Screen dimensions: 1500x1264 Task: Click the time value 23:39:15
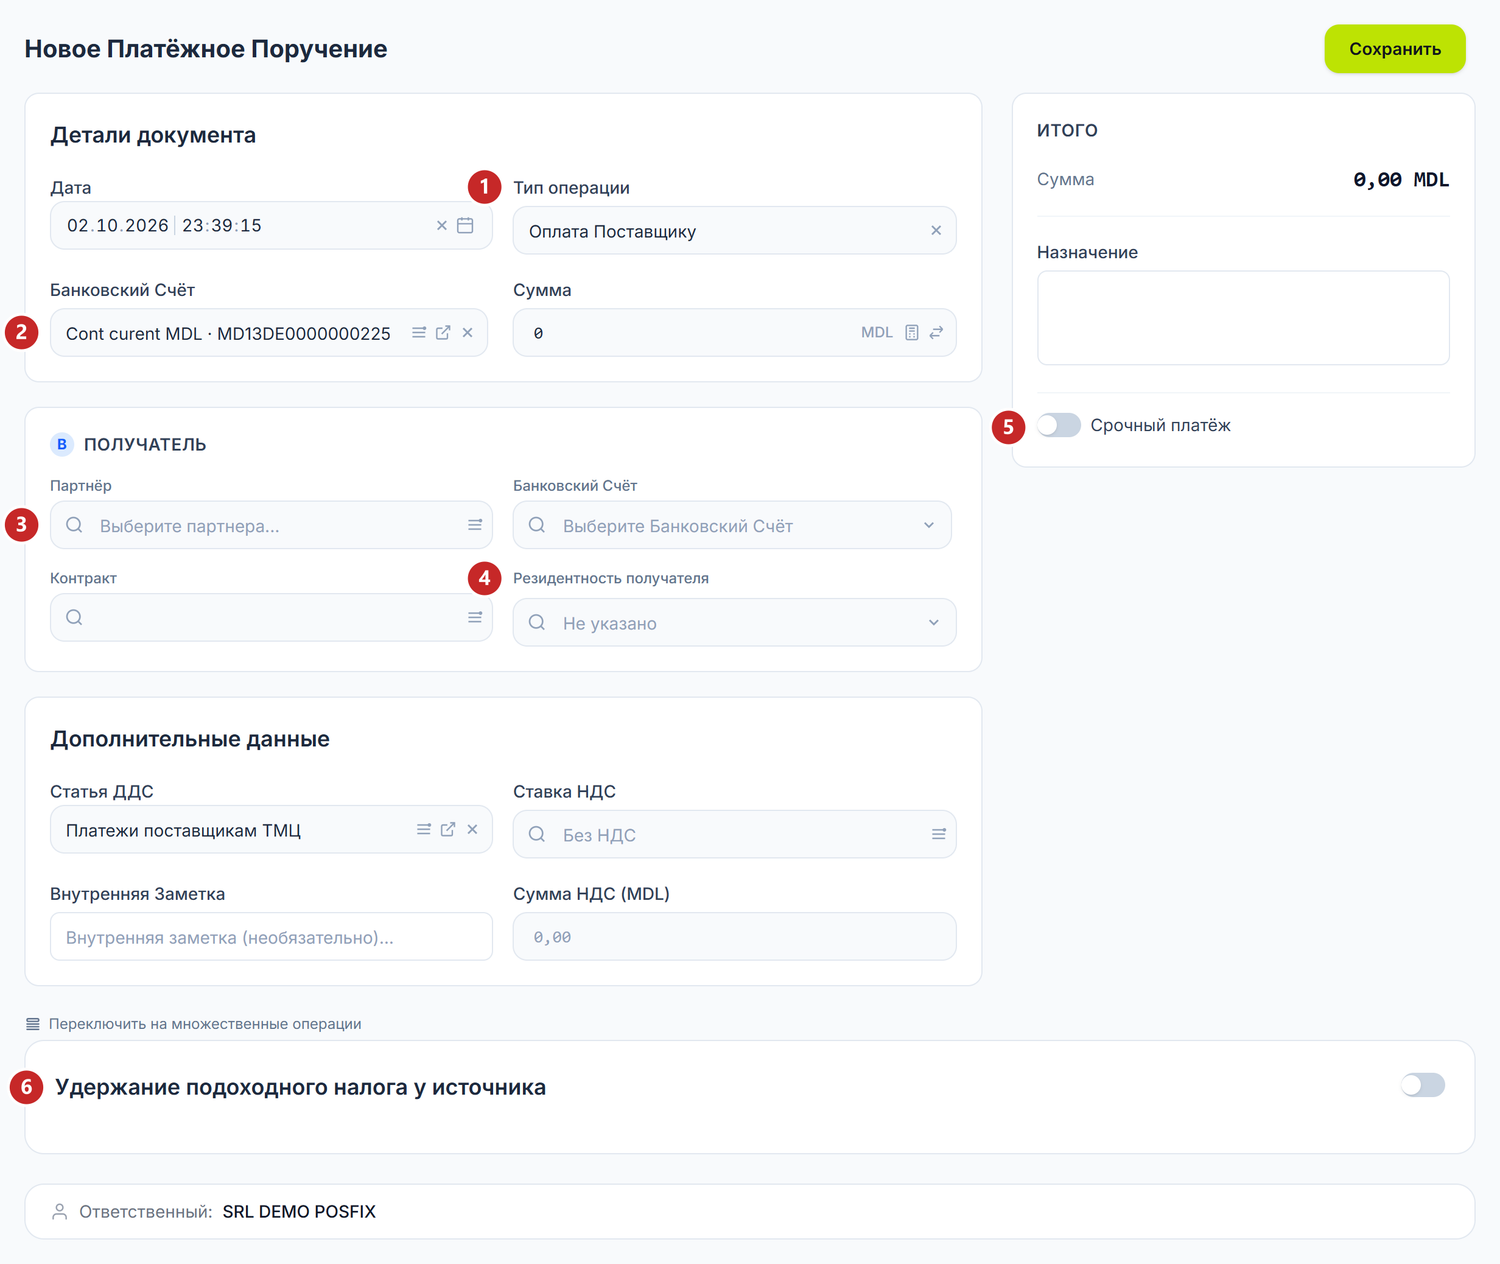pos(222,226)
